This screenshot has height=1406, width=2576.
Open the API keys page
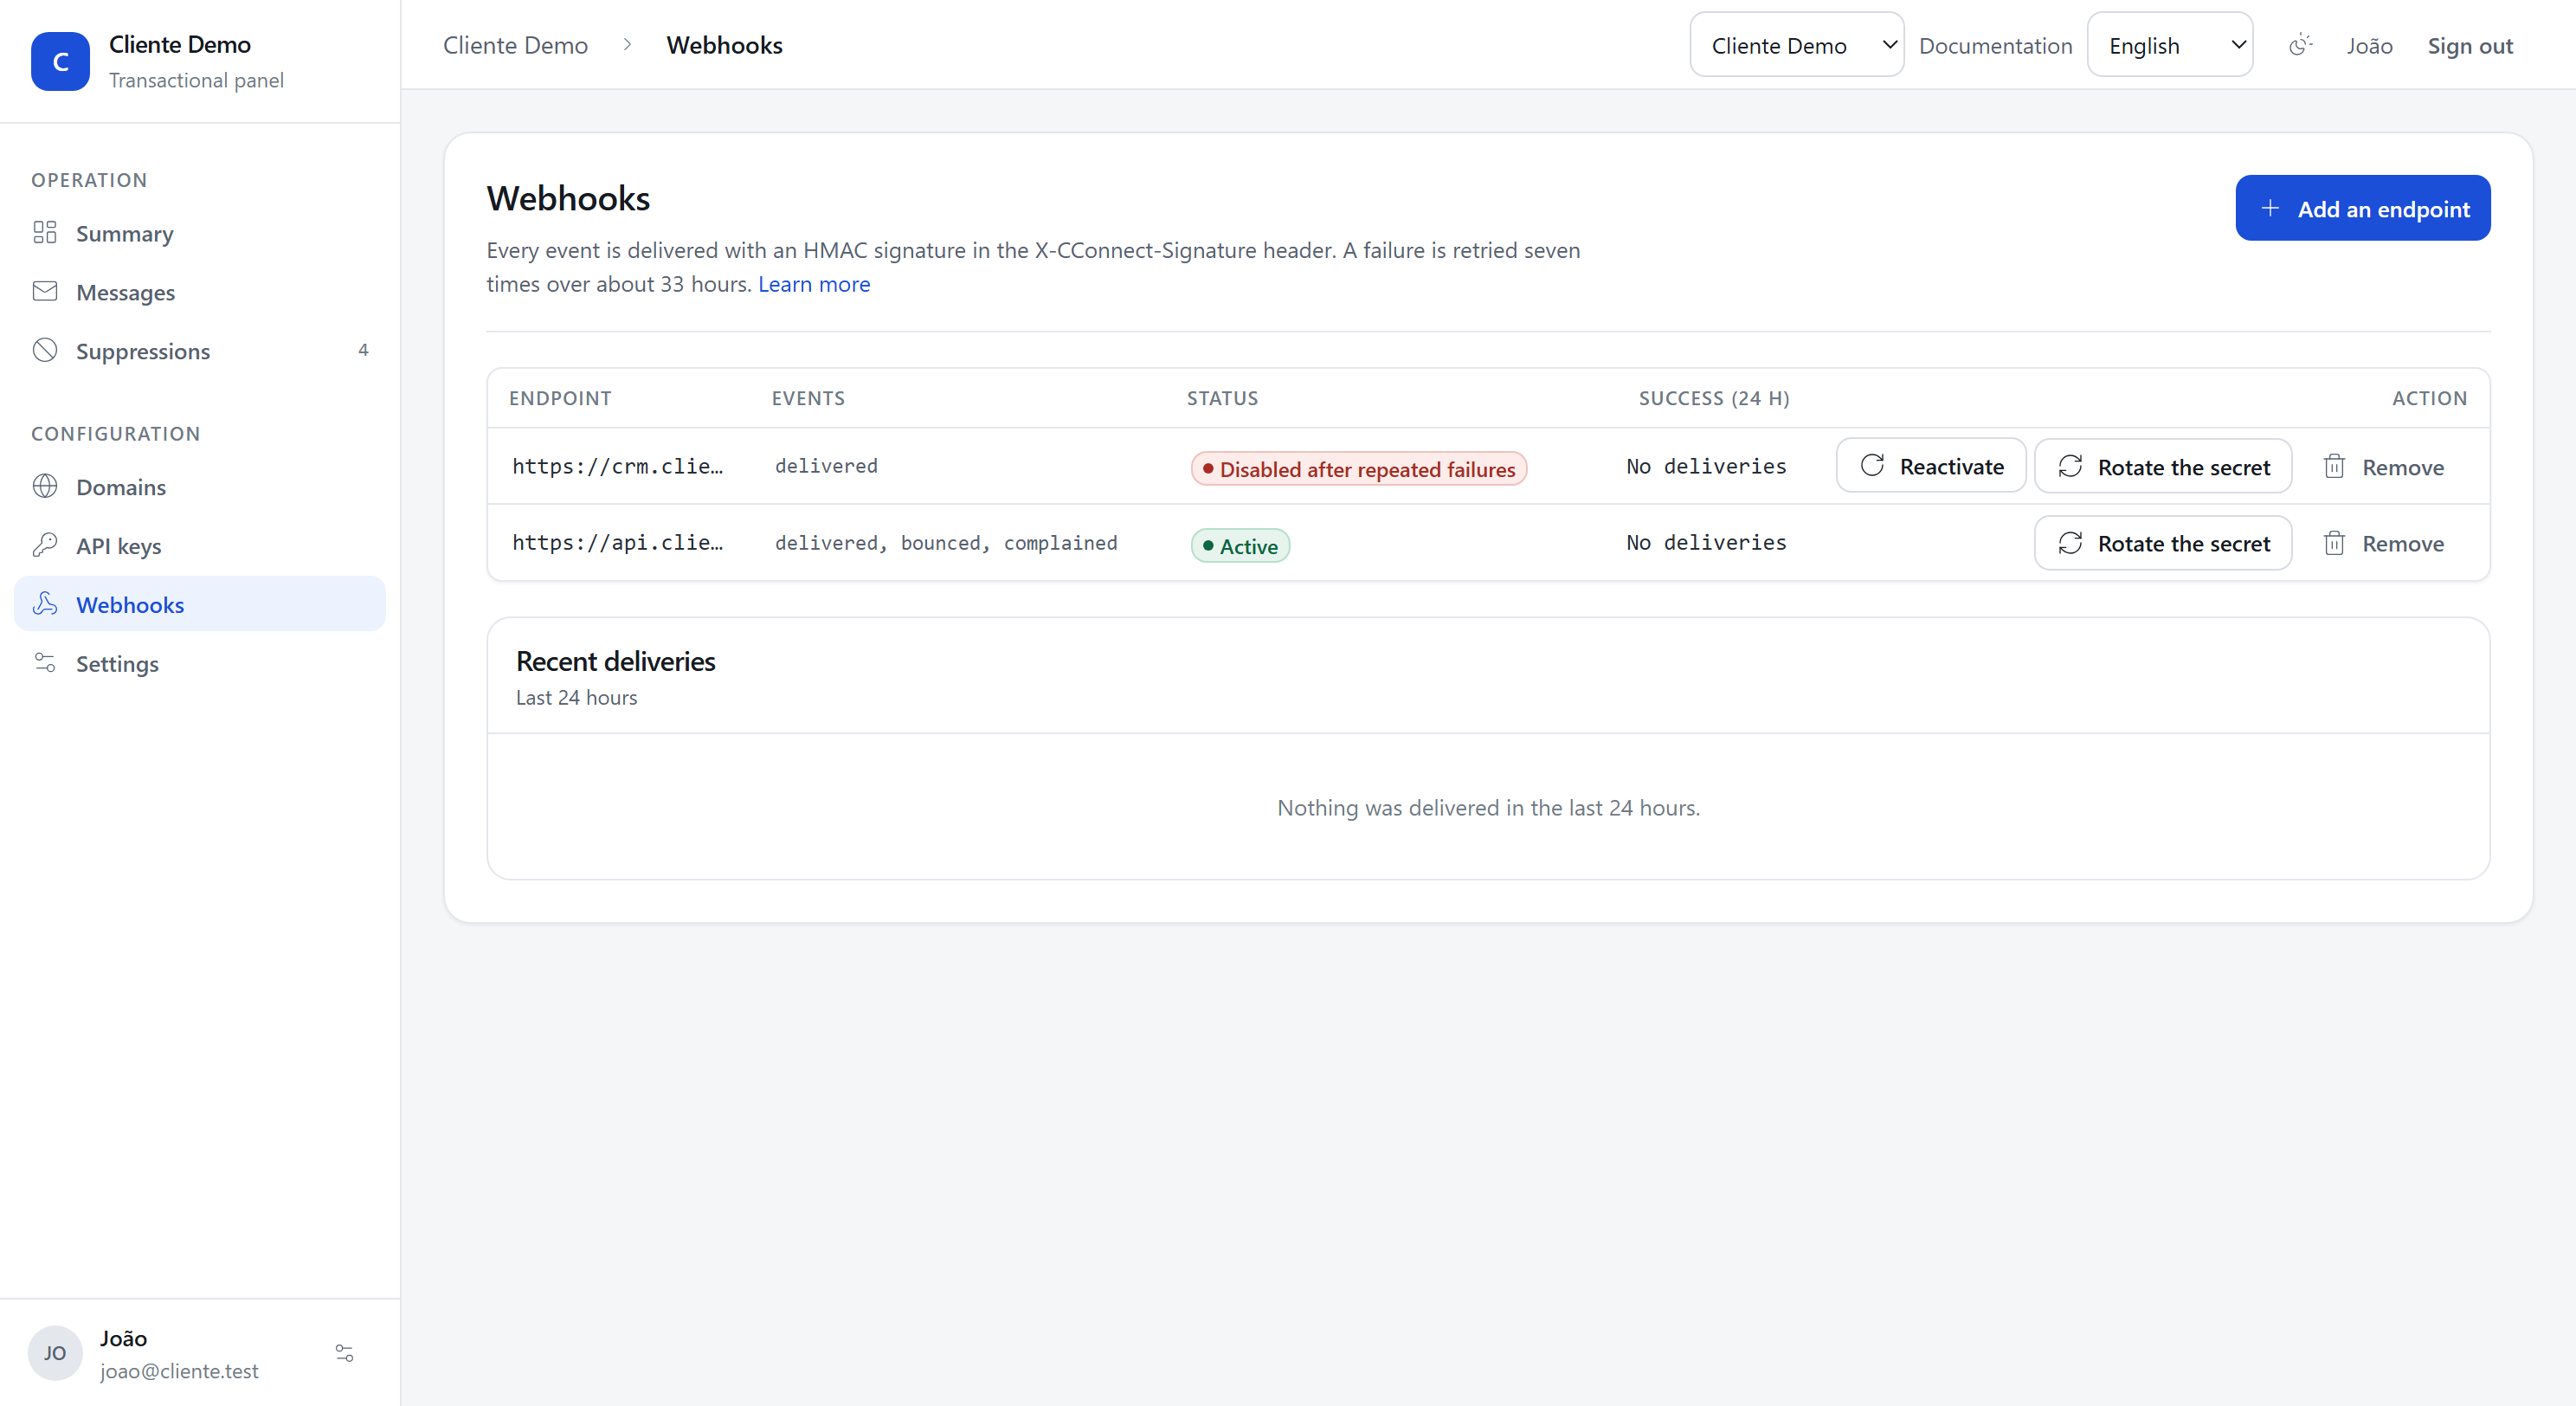200,546
